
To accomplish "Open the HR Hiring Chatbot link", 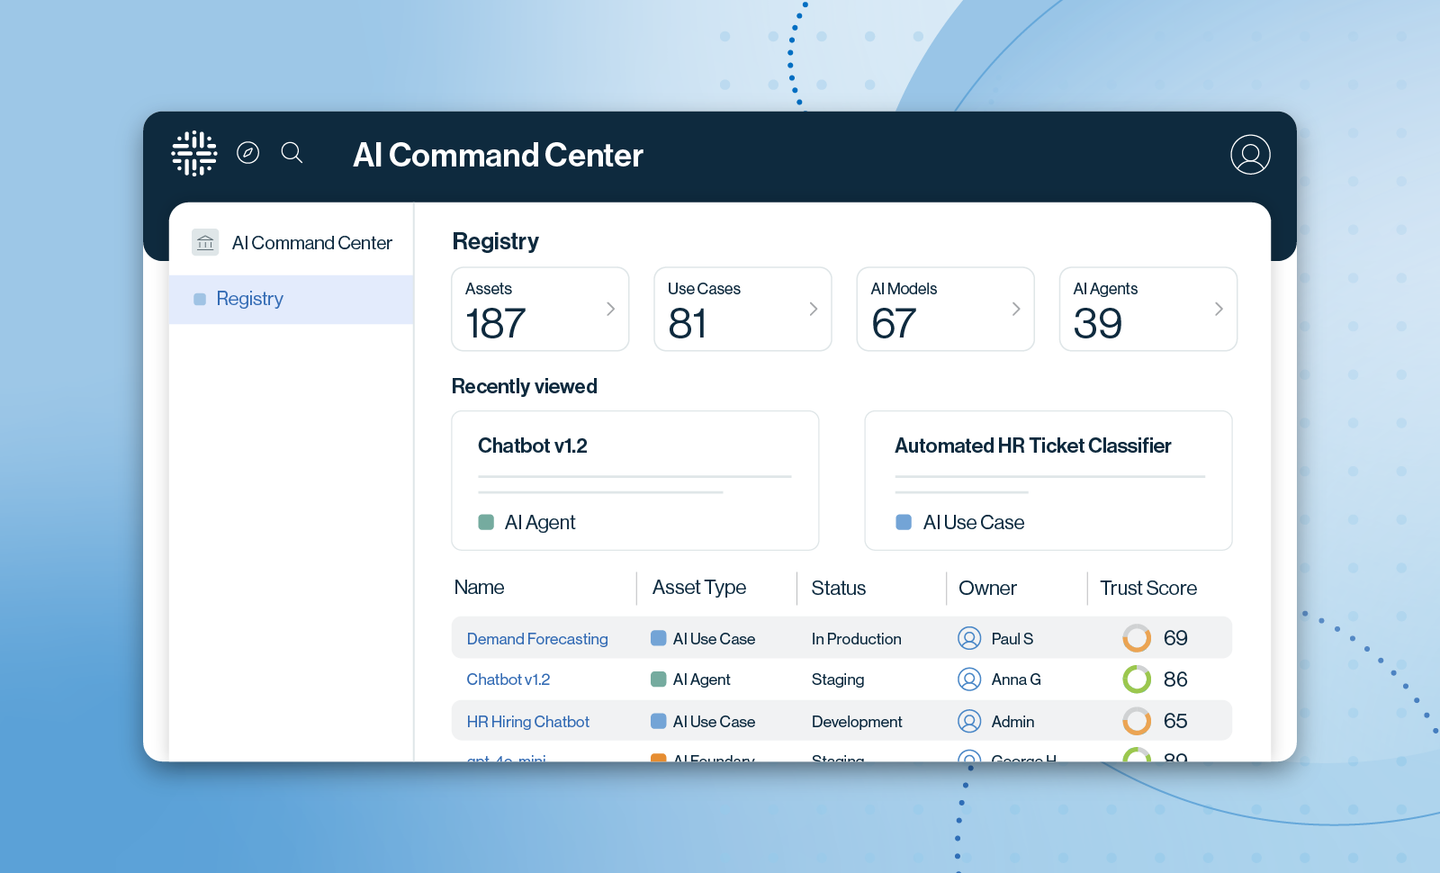I will coord(528,722).
